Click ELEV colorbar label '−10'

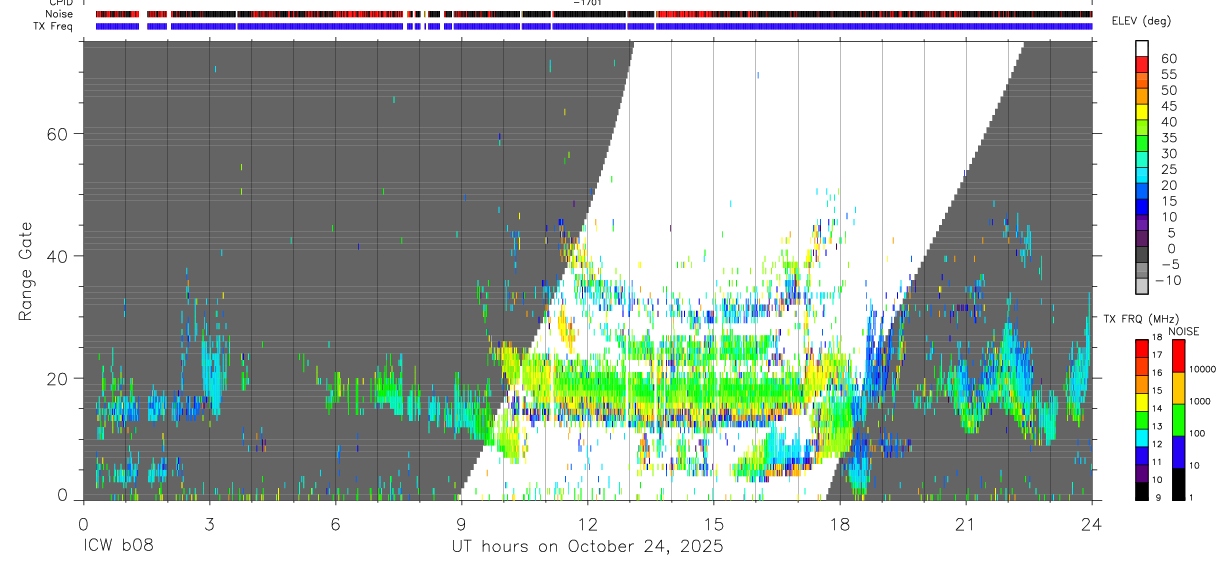1167,281
